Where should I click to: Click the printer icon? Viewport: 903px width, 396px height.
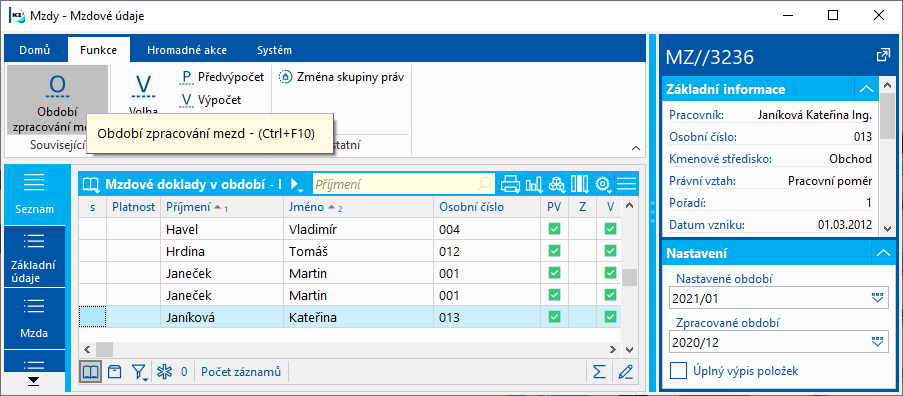(510, 184)
